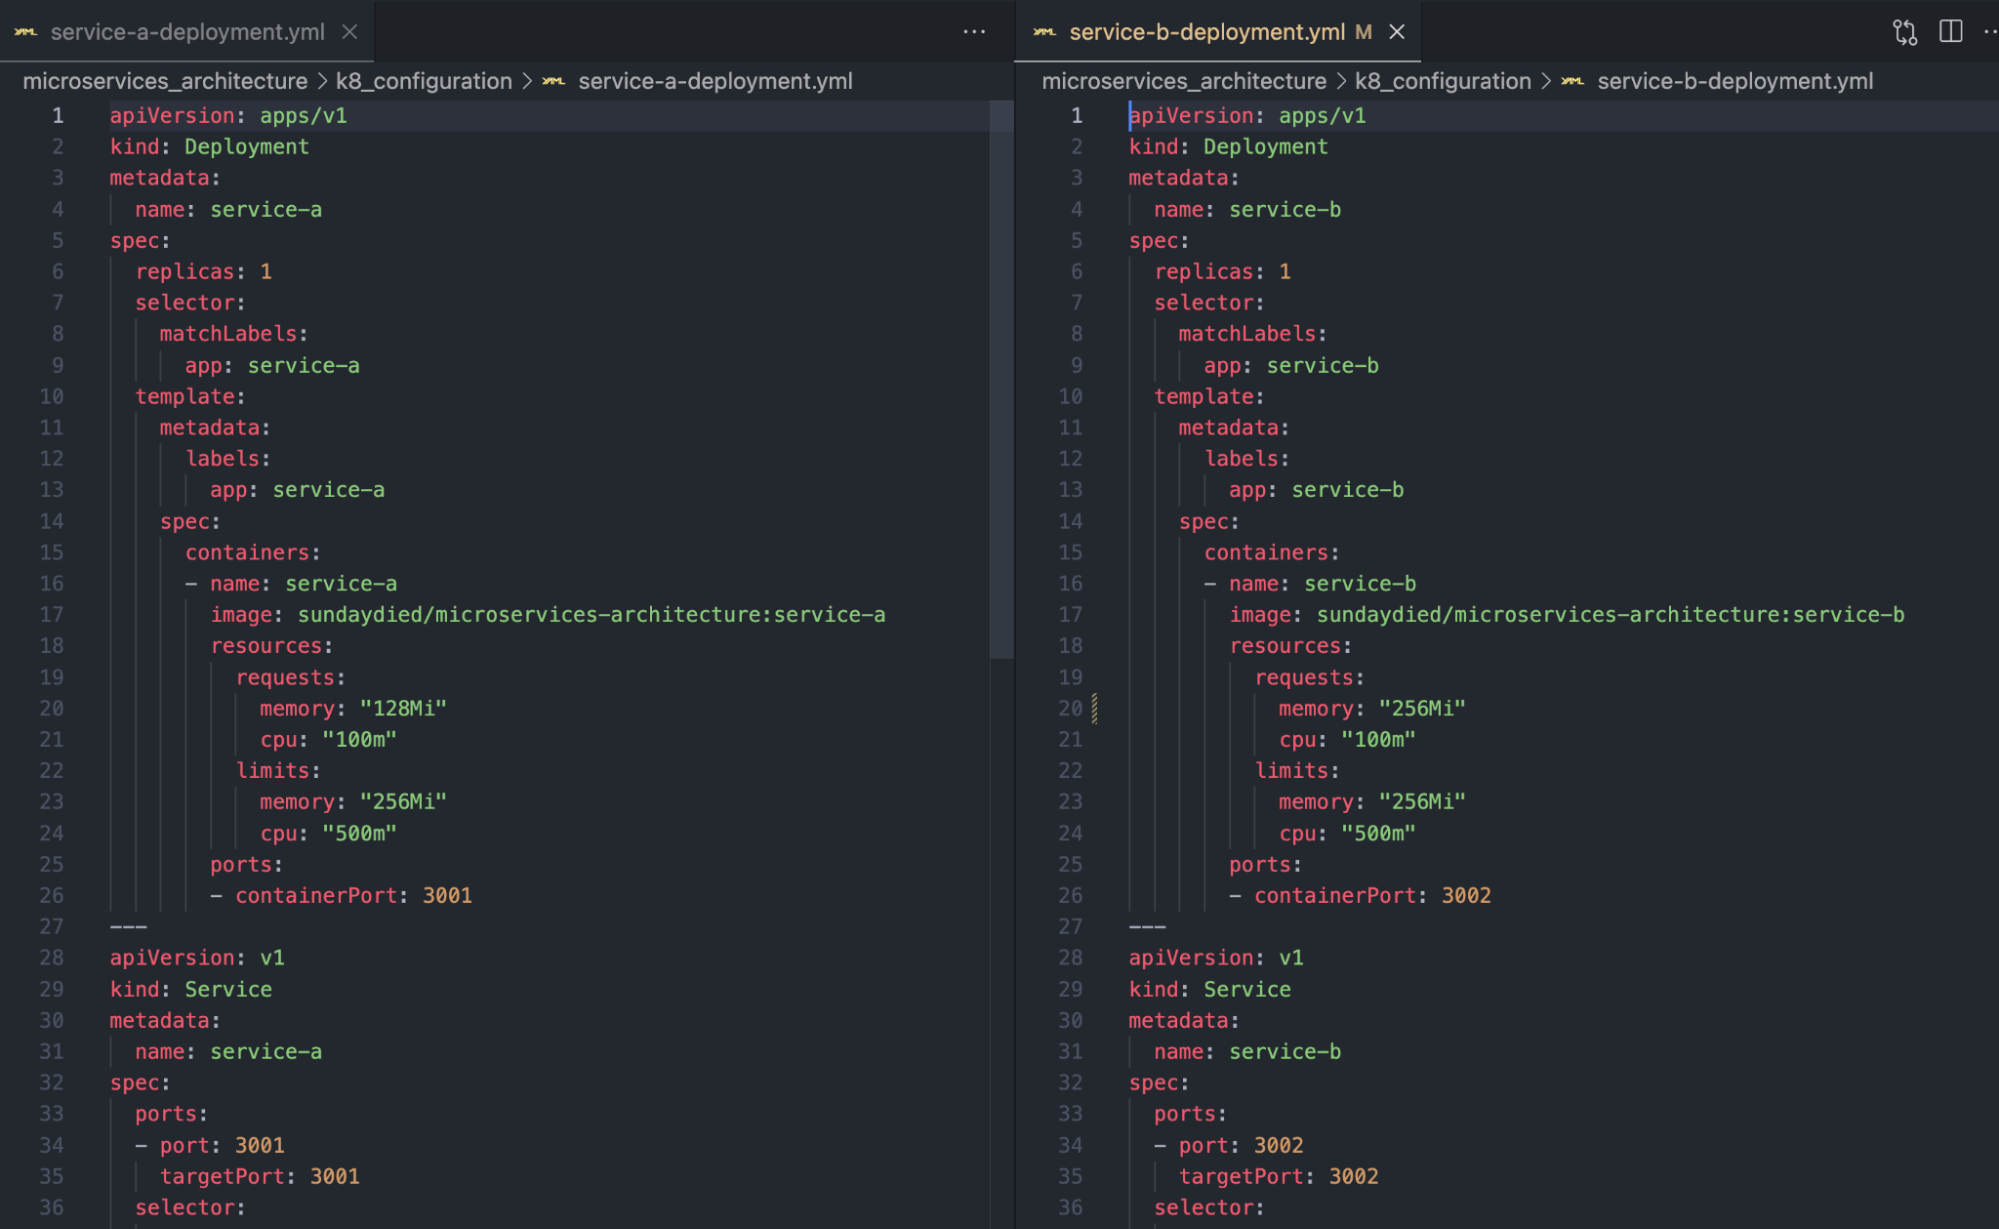Close the service-a-deployment.yml tab

point(350,32)
